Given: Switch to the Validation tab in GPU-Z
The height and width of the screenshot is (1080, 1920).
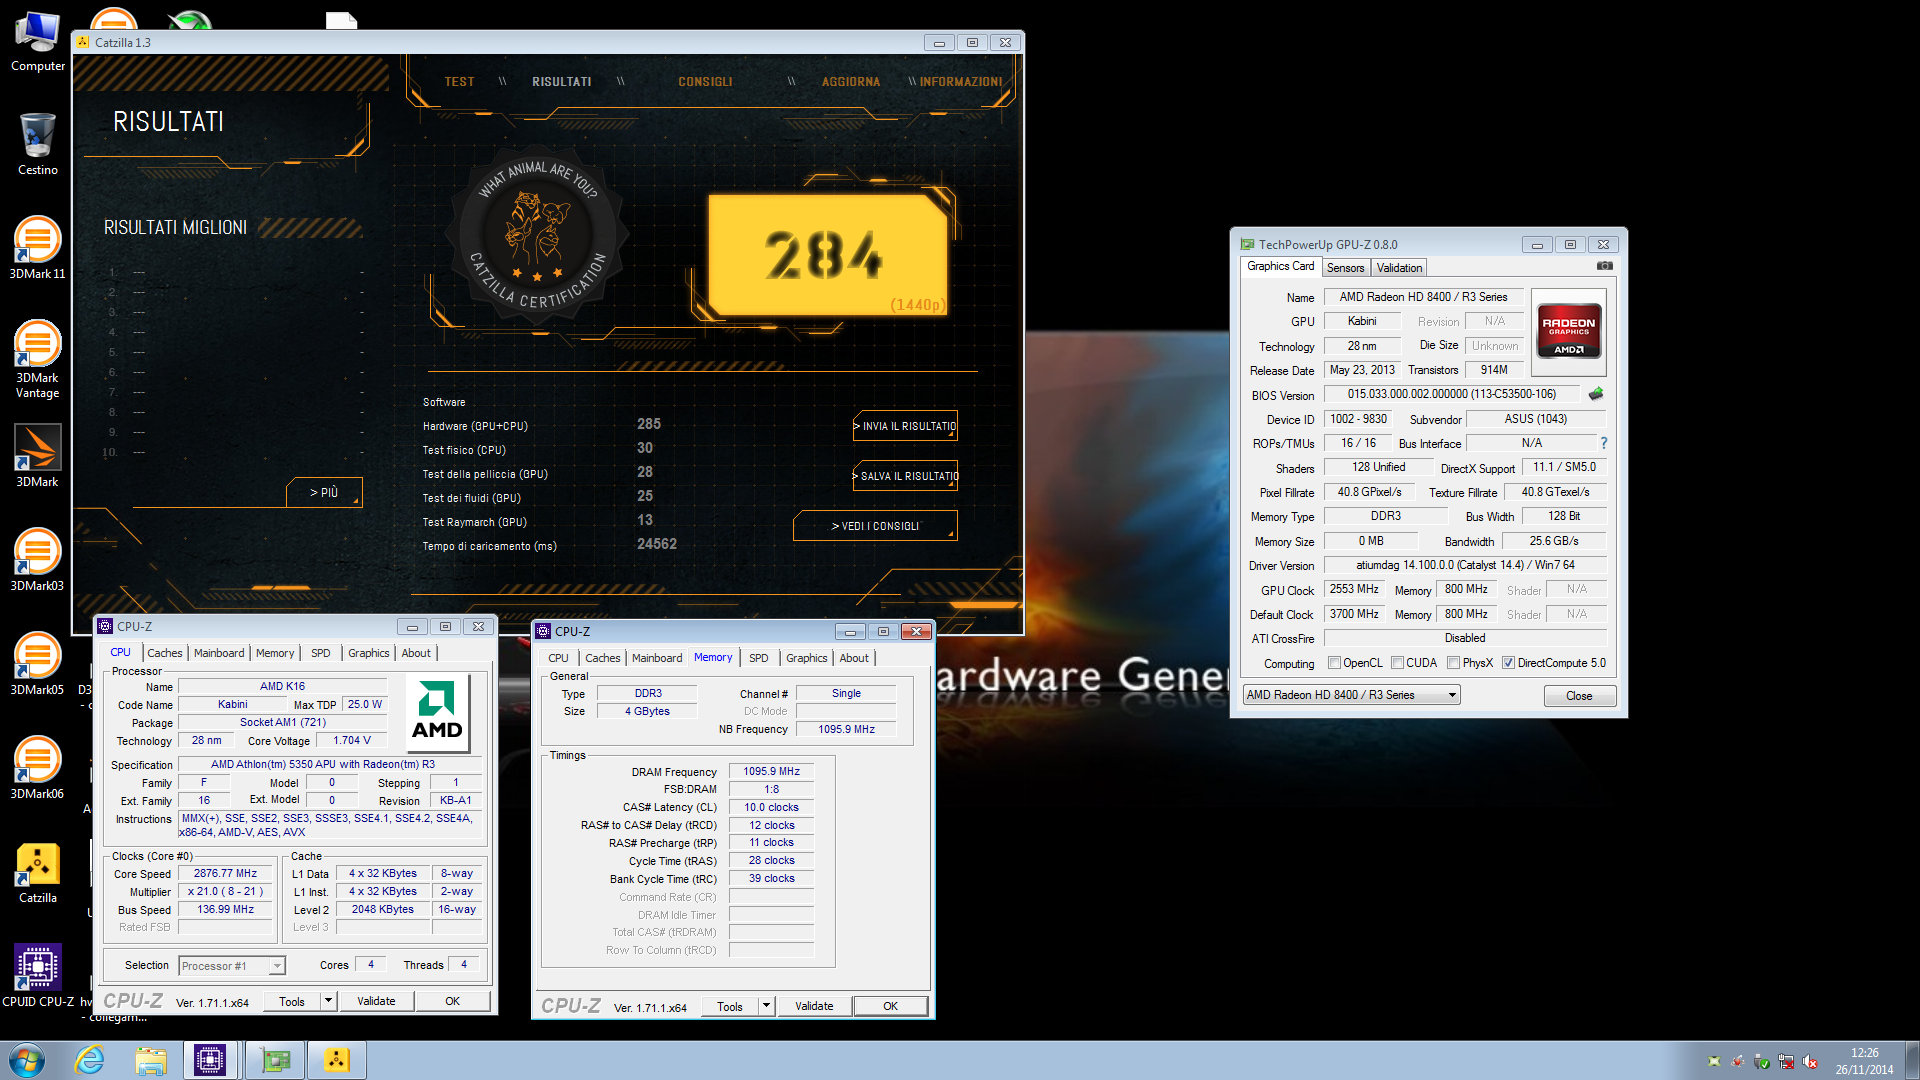Looking at the screenshot, I should click(x=1398, y=268).
